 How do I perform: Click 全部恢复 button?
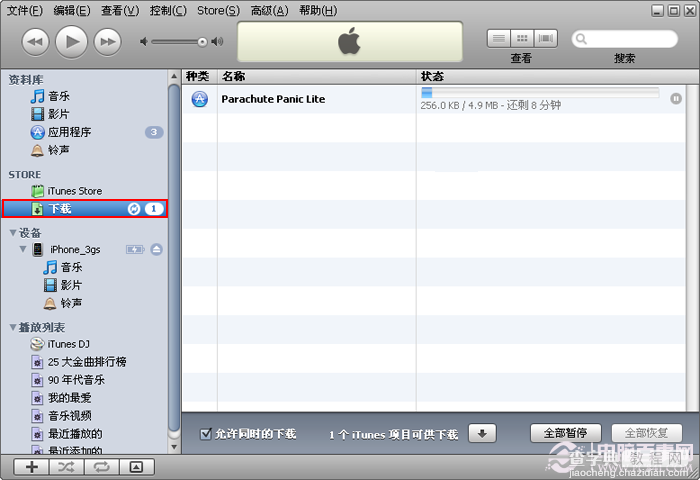click(646, 433)
